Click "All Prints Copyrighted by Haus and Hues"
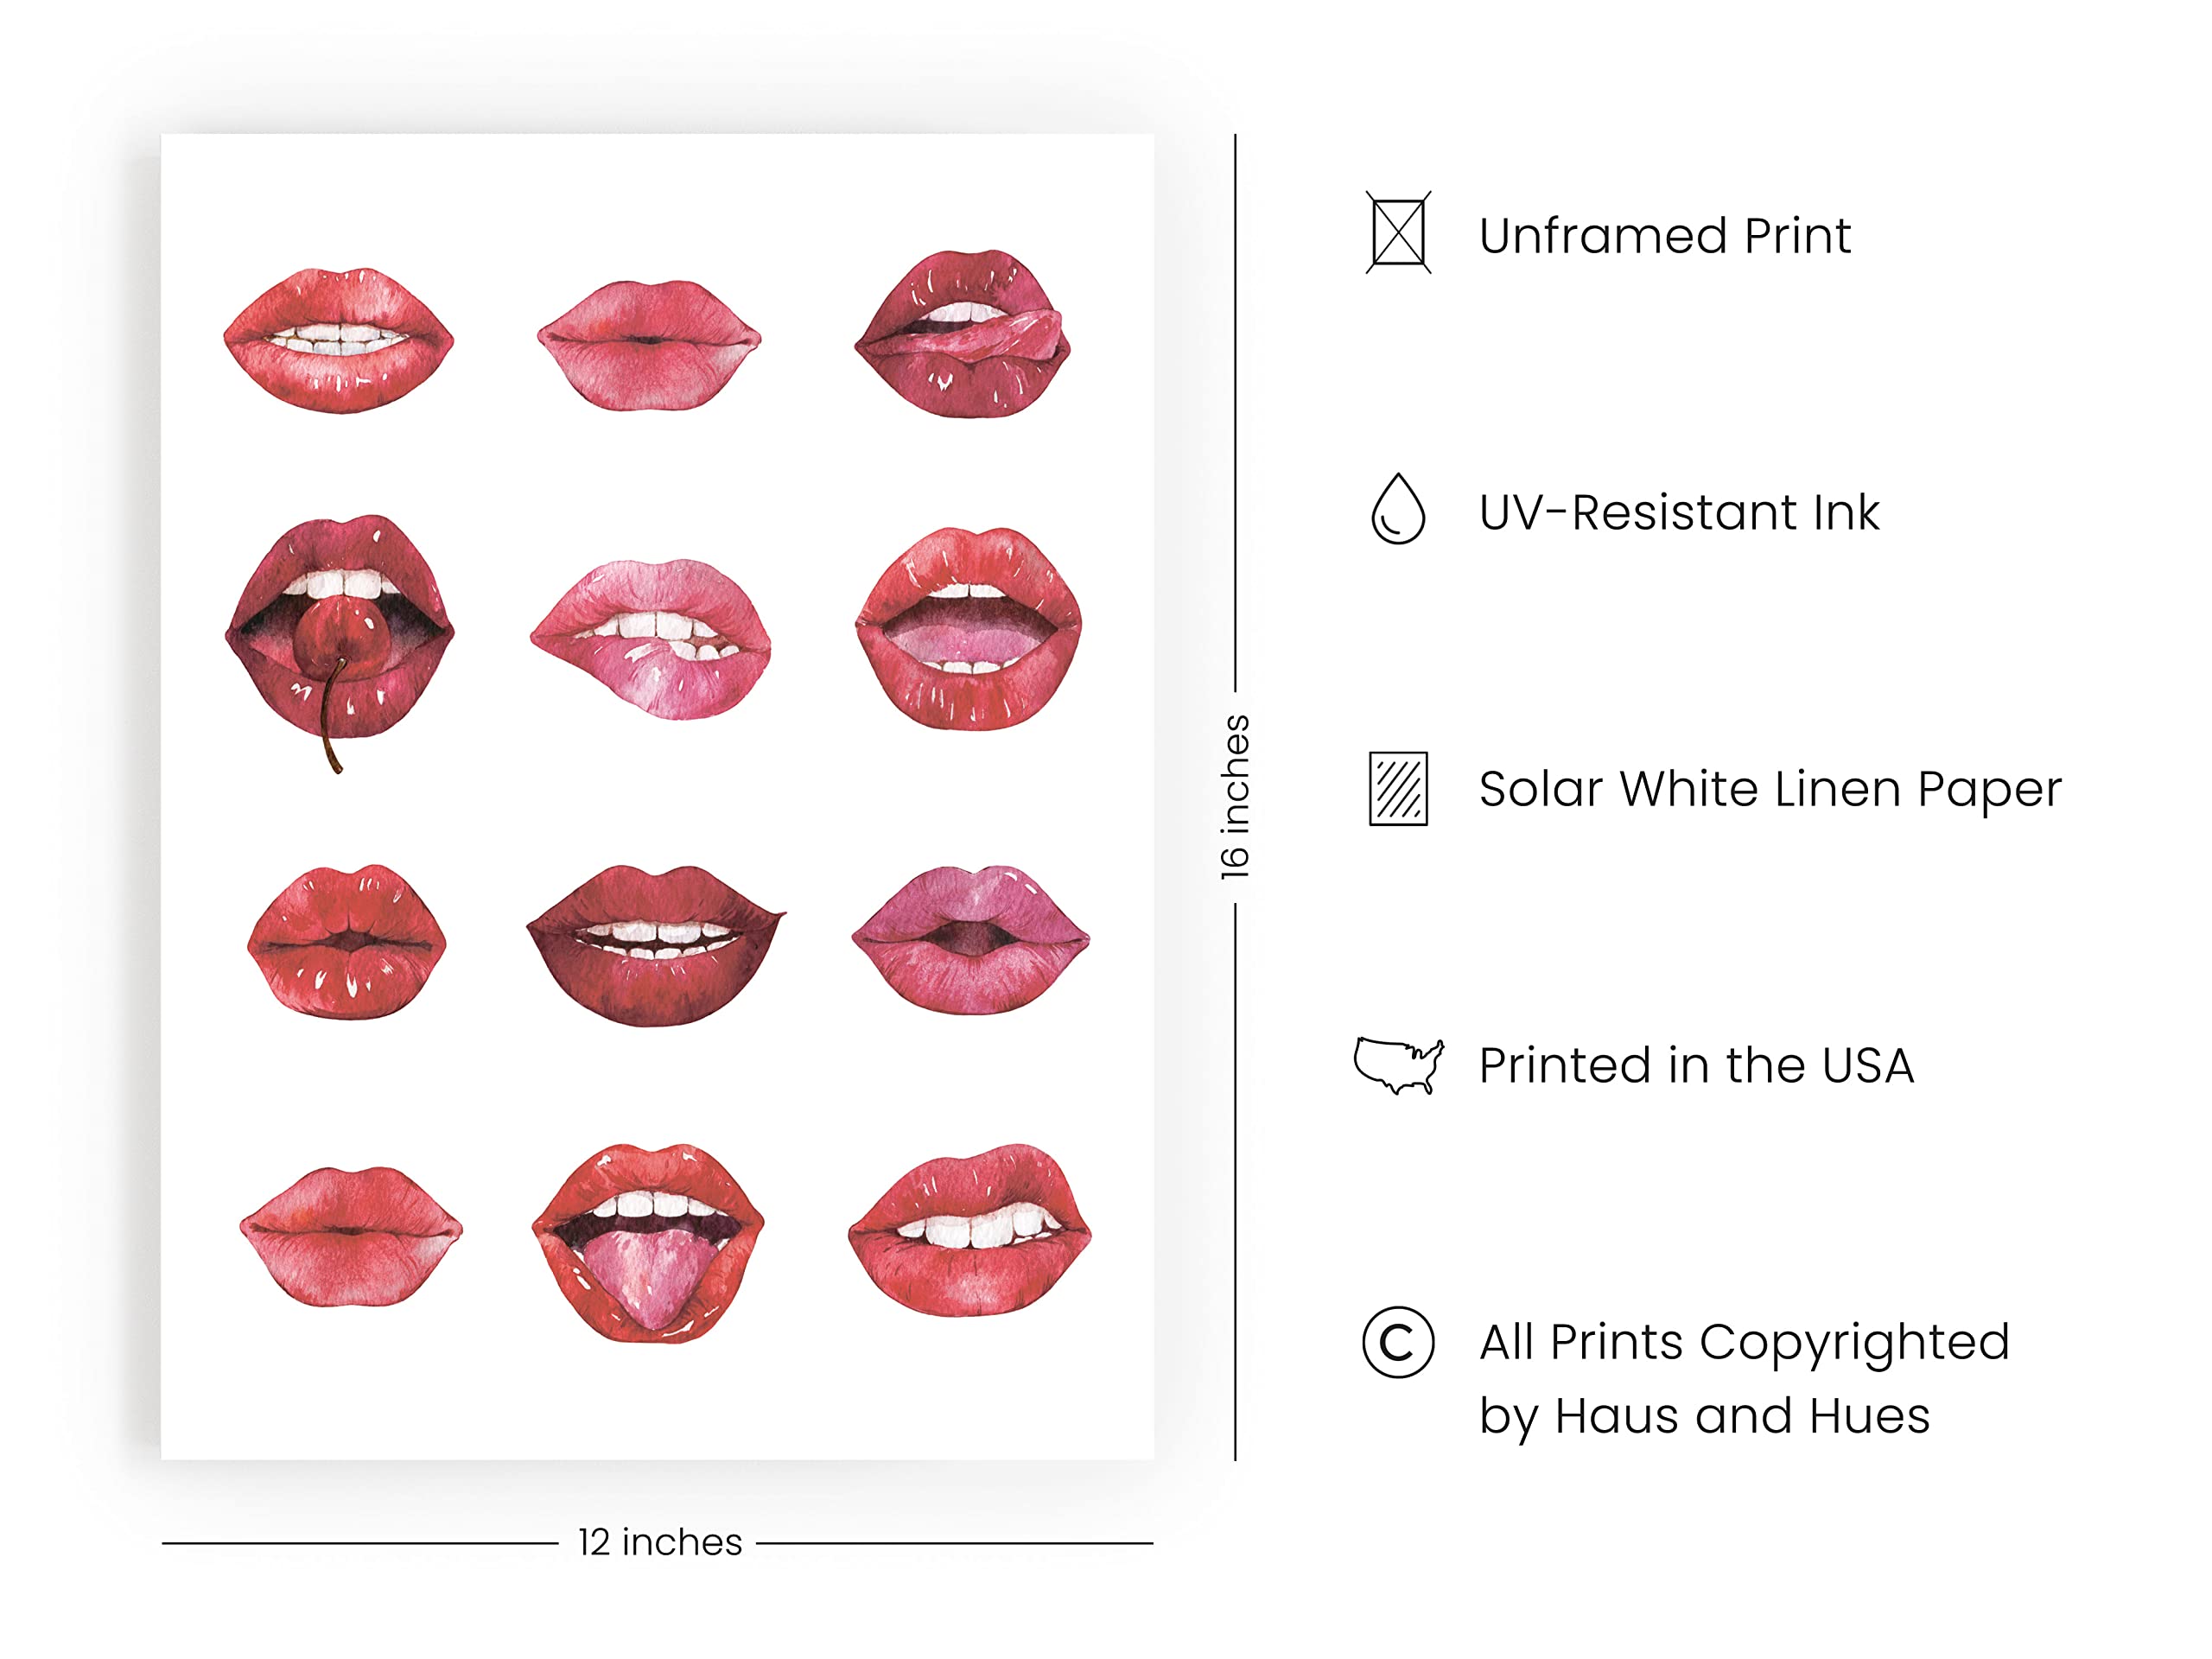Image resolution: width=2212 pixels, height=1659 pixels. pos(1743,1378)
